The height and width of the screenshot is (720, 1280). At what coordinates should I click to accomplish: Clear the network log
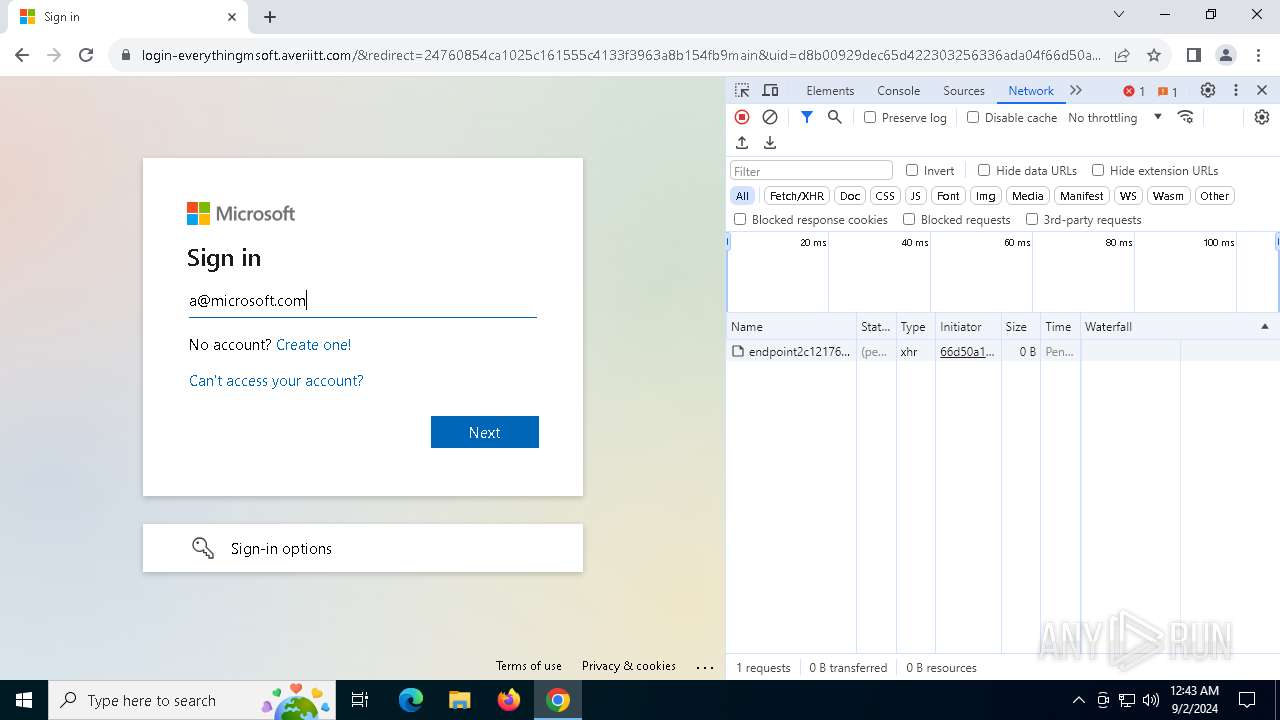tap(770, 117)
